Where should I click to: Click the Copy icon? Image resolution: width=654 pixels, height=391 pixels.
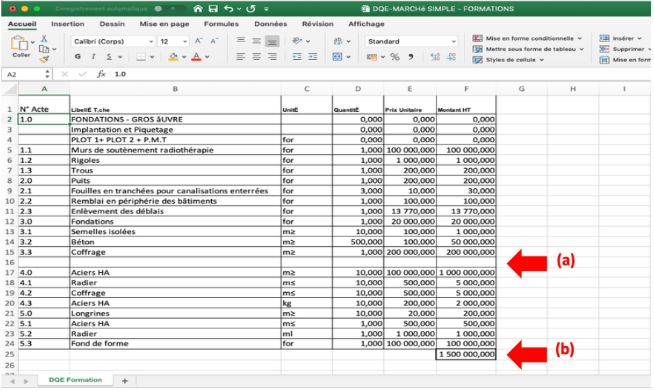click(44, 49)
